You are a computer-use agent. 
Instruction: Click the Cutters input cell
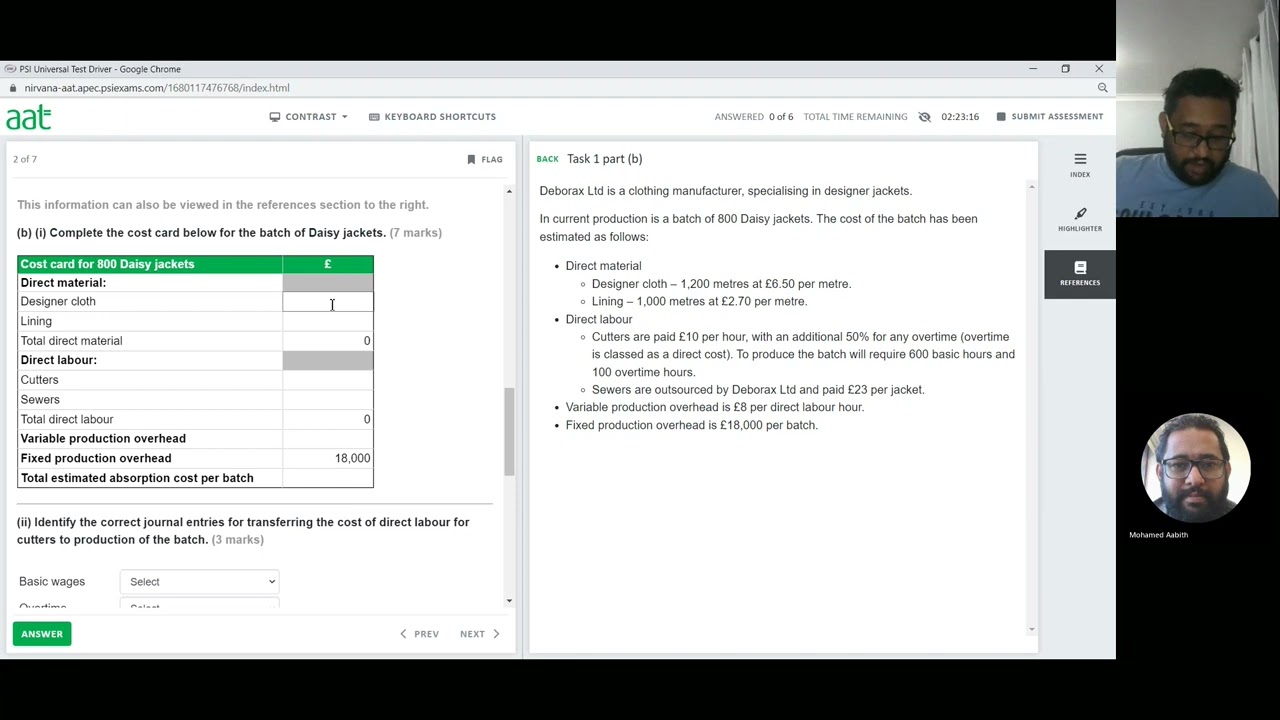pos(327,380)
